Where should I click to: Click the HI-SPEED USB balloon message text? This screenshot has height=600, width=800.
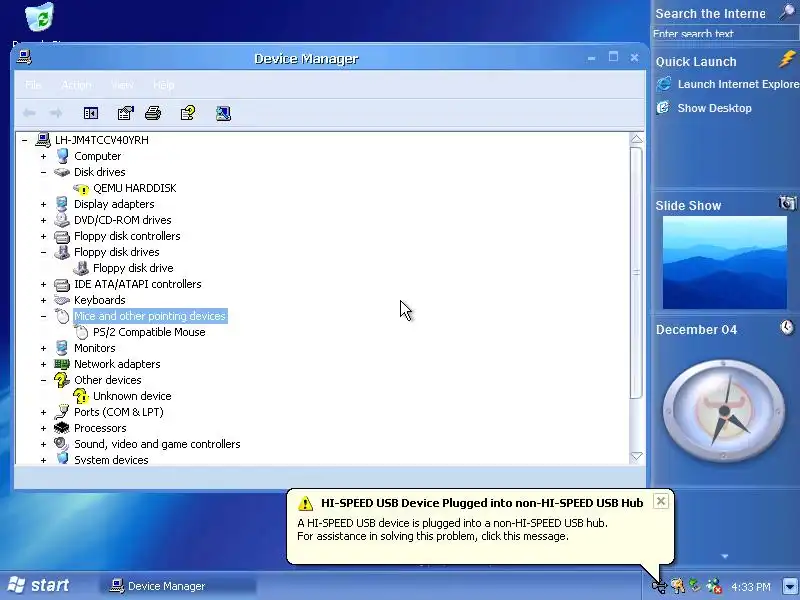[x=452, y=530]
